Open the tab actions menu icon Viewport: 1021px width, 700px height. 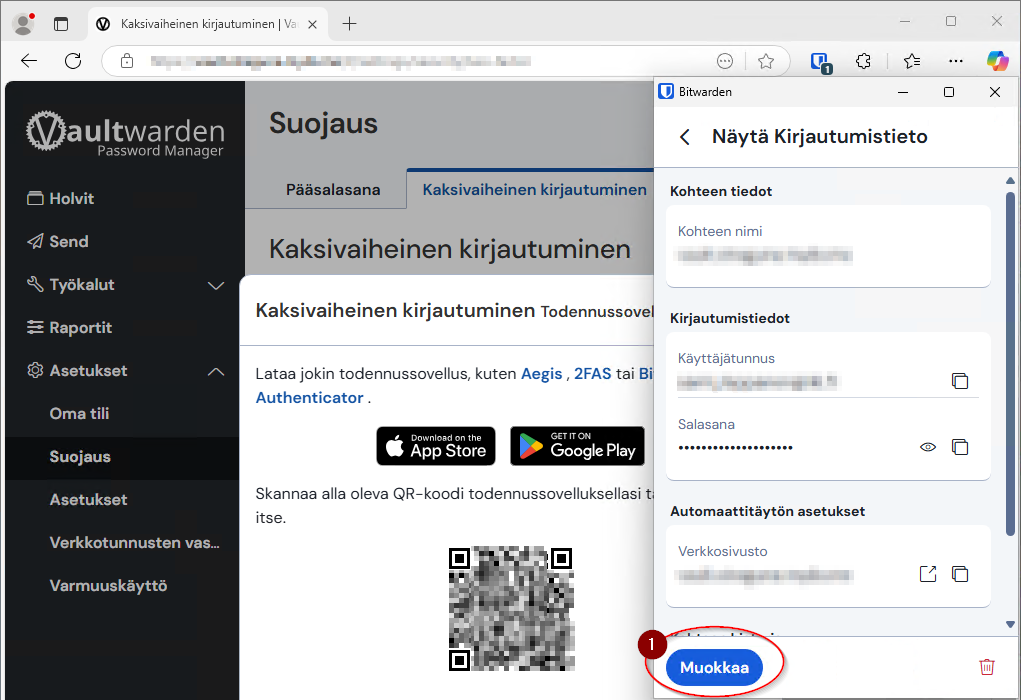click(61, 24)
